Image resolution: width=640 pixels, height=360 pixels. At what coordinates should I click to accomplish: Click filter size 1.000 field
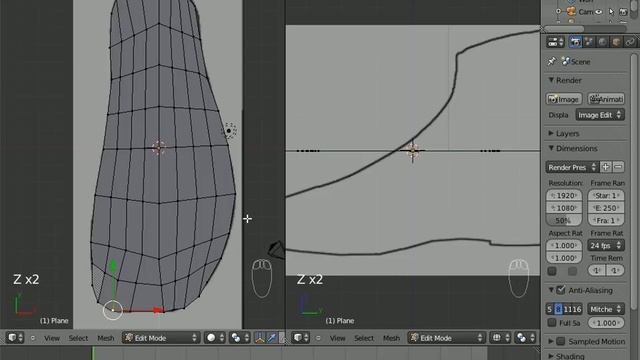(x=606, y=322)
